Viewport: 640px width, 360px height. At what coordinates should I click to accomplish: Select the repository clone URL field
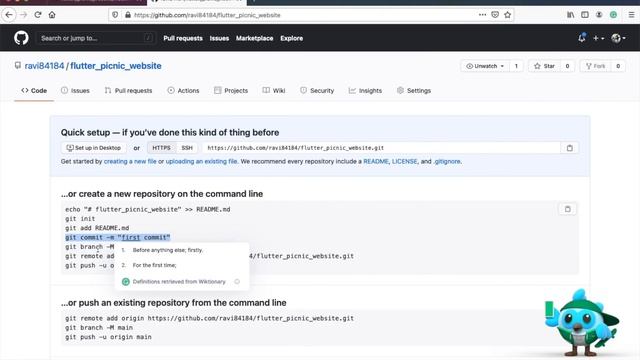point(382,148)
